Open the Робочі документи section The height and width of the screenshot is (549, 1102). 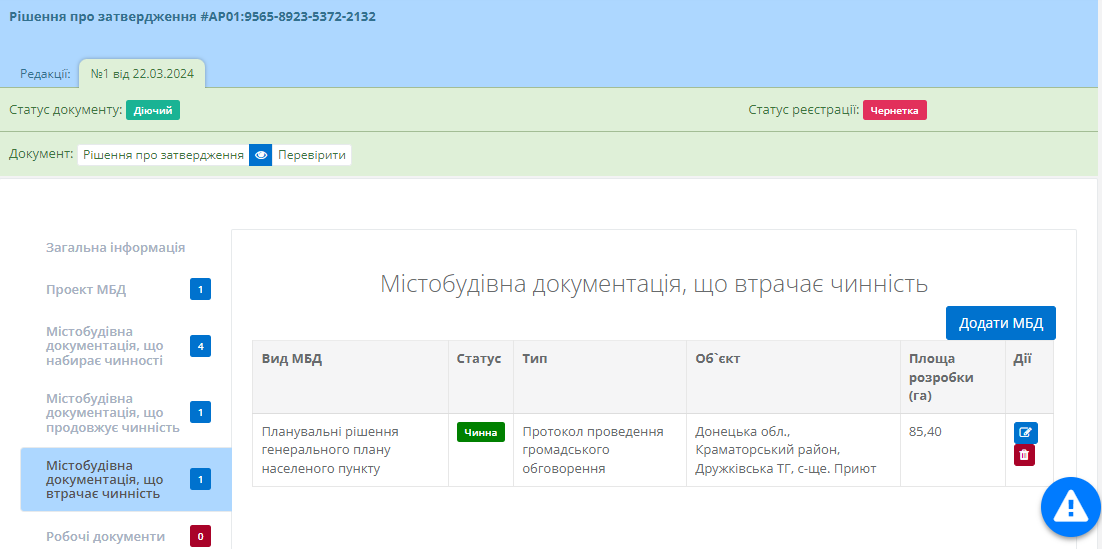click(x=105, y=536)
